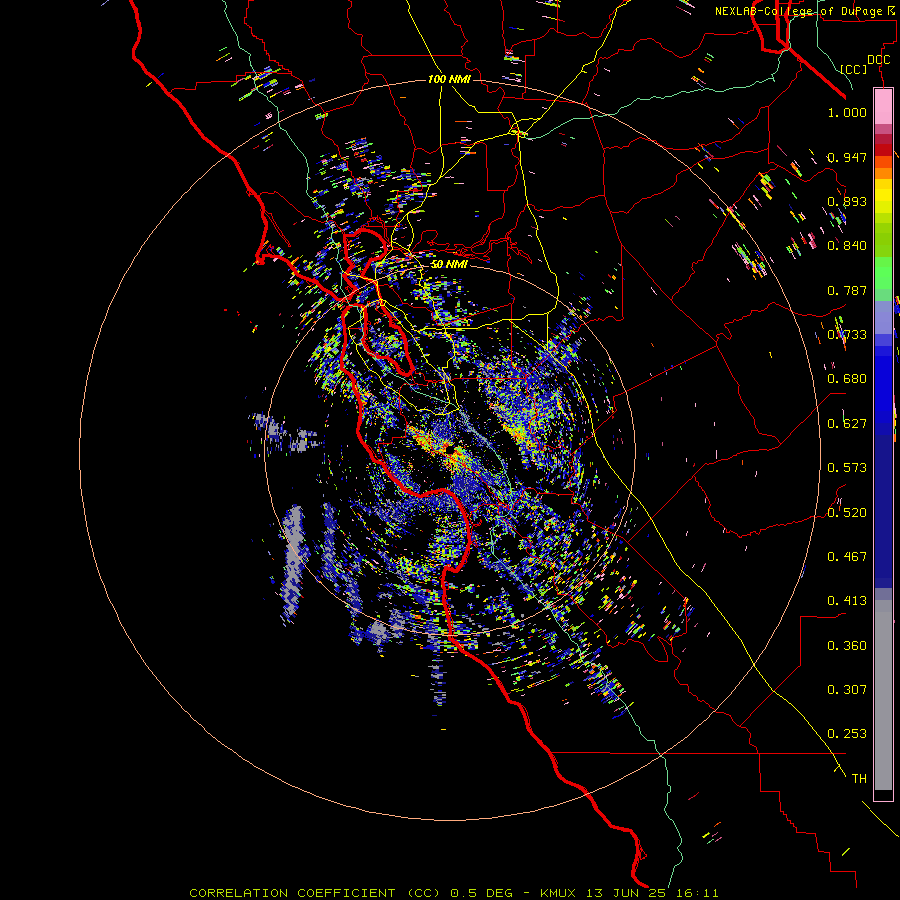The image size is (900, 900).
Task: Click the 100 NMI range ring label
Action: coord(449,79)
